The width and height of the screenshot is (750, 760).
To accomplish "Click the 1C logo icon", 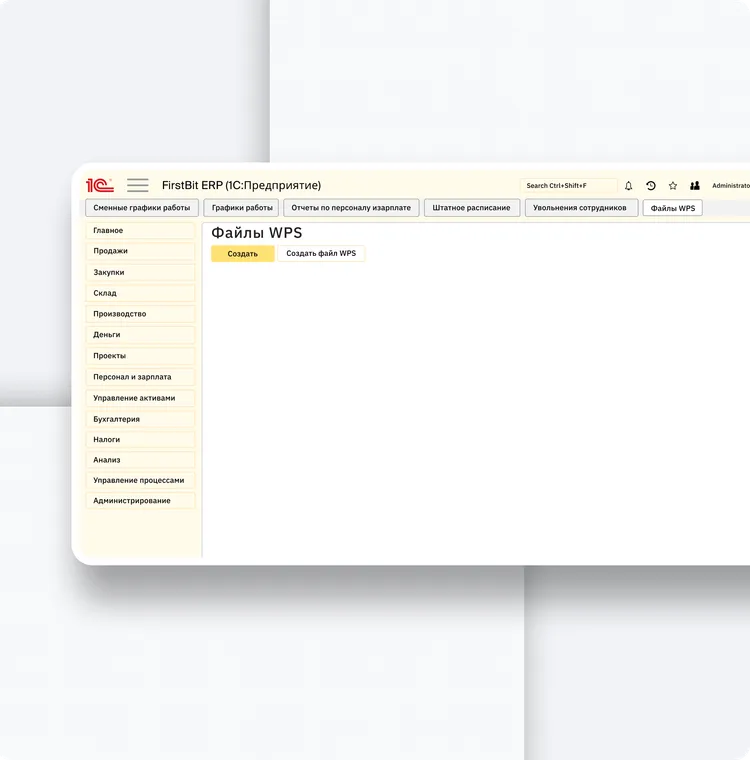I will (99, 185).
